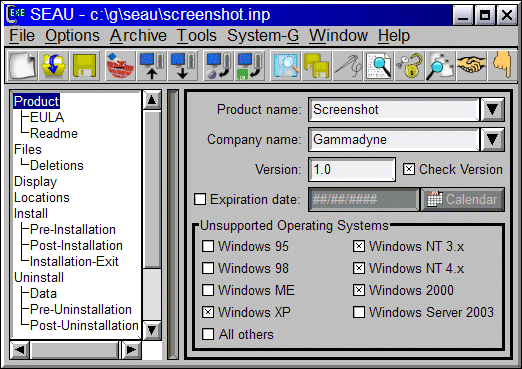Click the pointing hand toolbar icon
This screenshot has width=522, height=369.
(x=503, y=65)
